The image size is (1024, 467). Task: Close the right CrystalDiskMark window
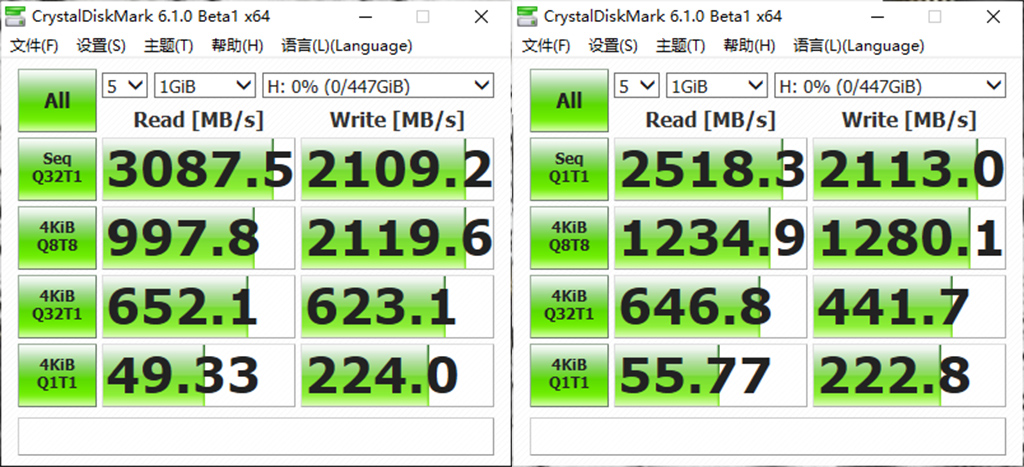tap(993, 17)
